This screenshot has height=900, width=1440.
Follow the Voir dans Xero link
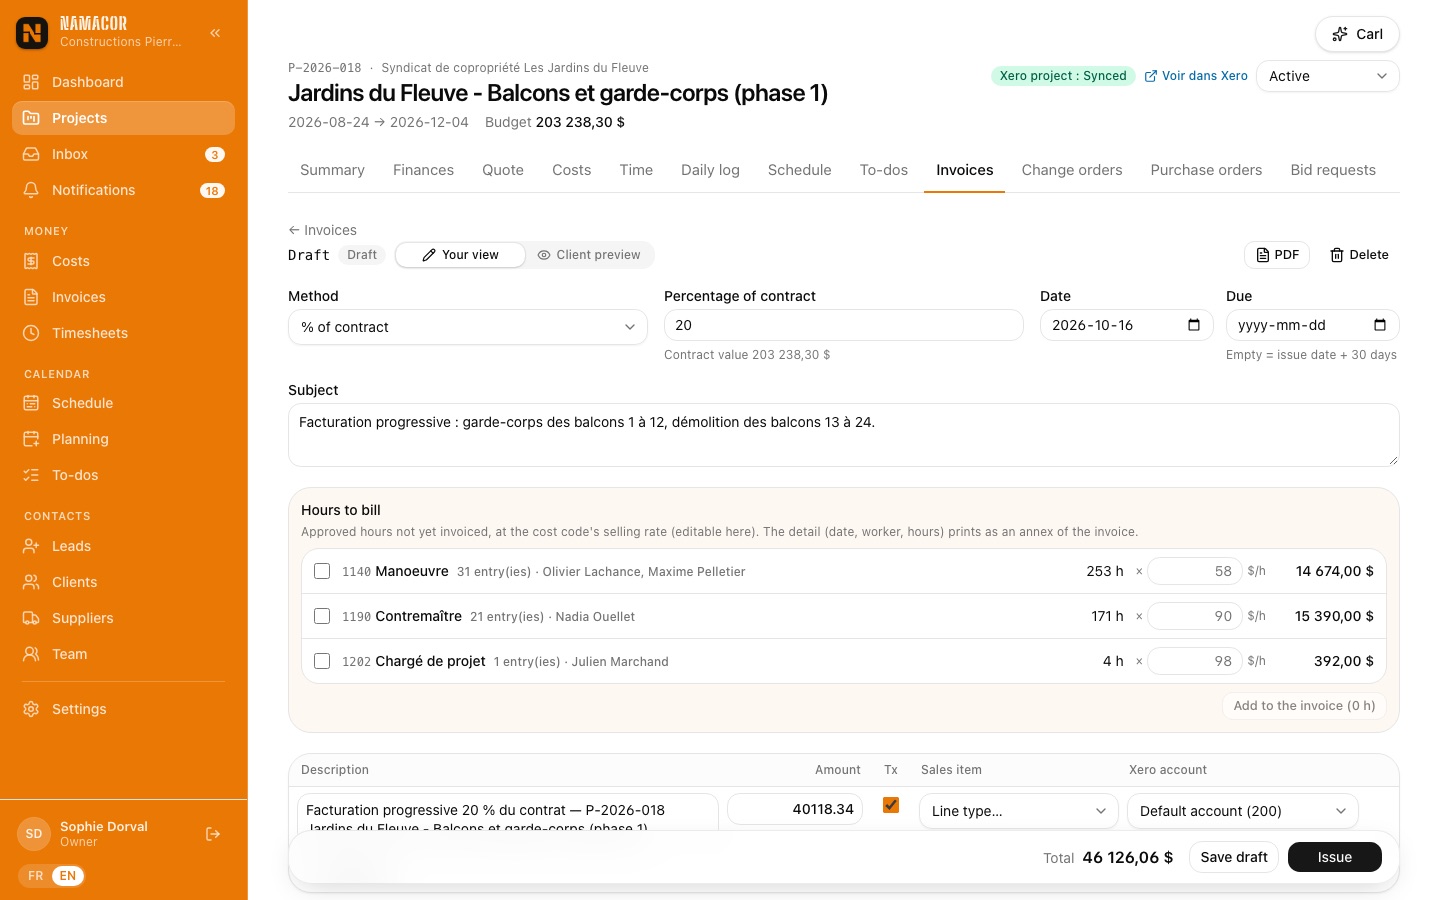click(x=1196, y=76)
